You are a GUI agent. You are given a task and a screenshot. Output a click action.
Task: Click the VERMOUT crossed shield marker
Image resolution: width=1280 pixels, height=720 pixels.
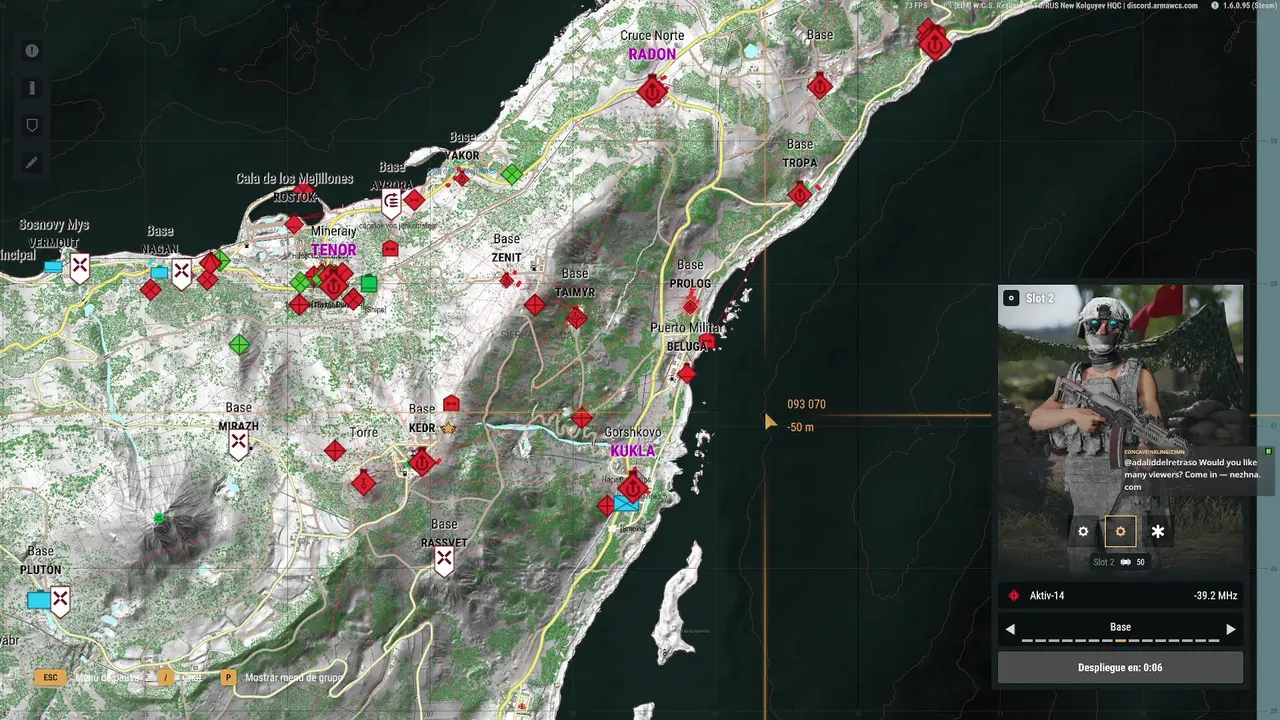(80, 268)
